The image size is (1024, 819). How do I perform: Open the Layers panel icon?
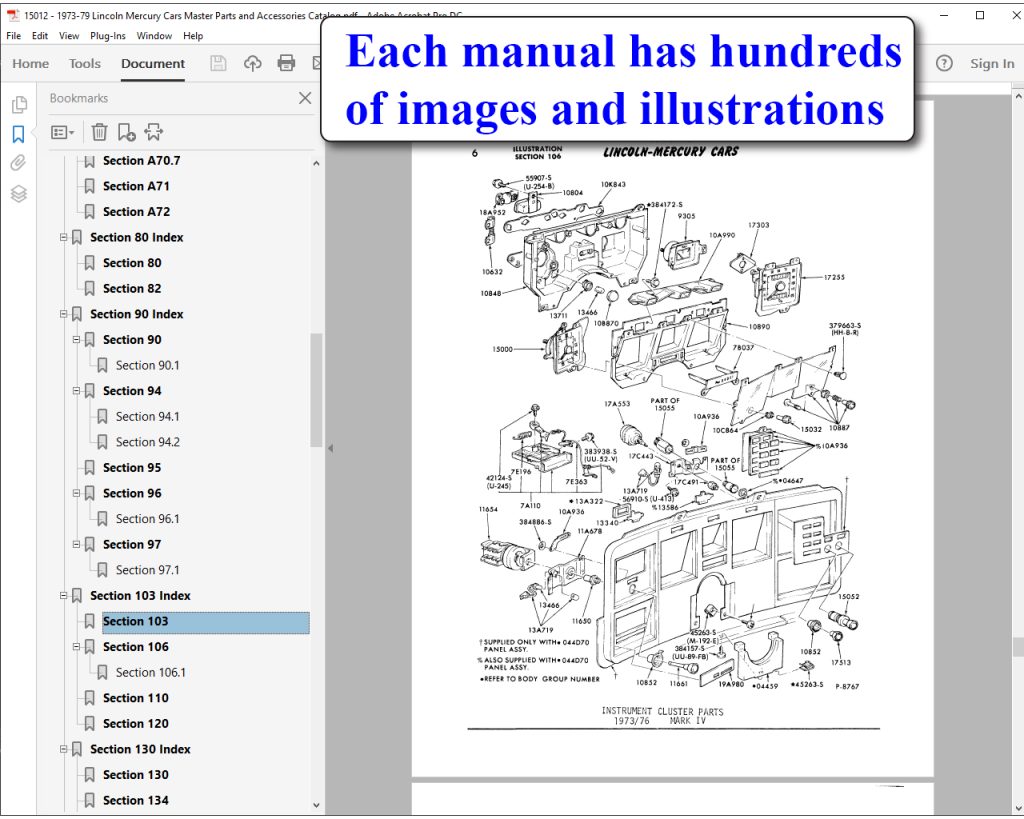tap(18, 193)
